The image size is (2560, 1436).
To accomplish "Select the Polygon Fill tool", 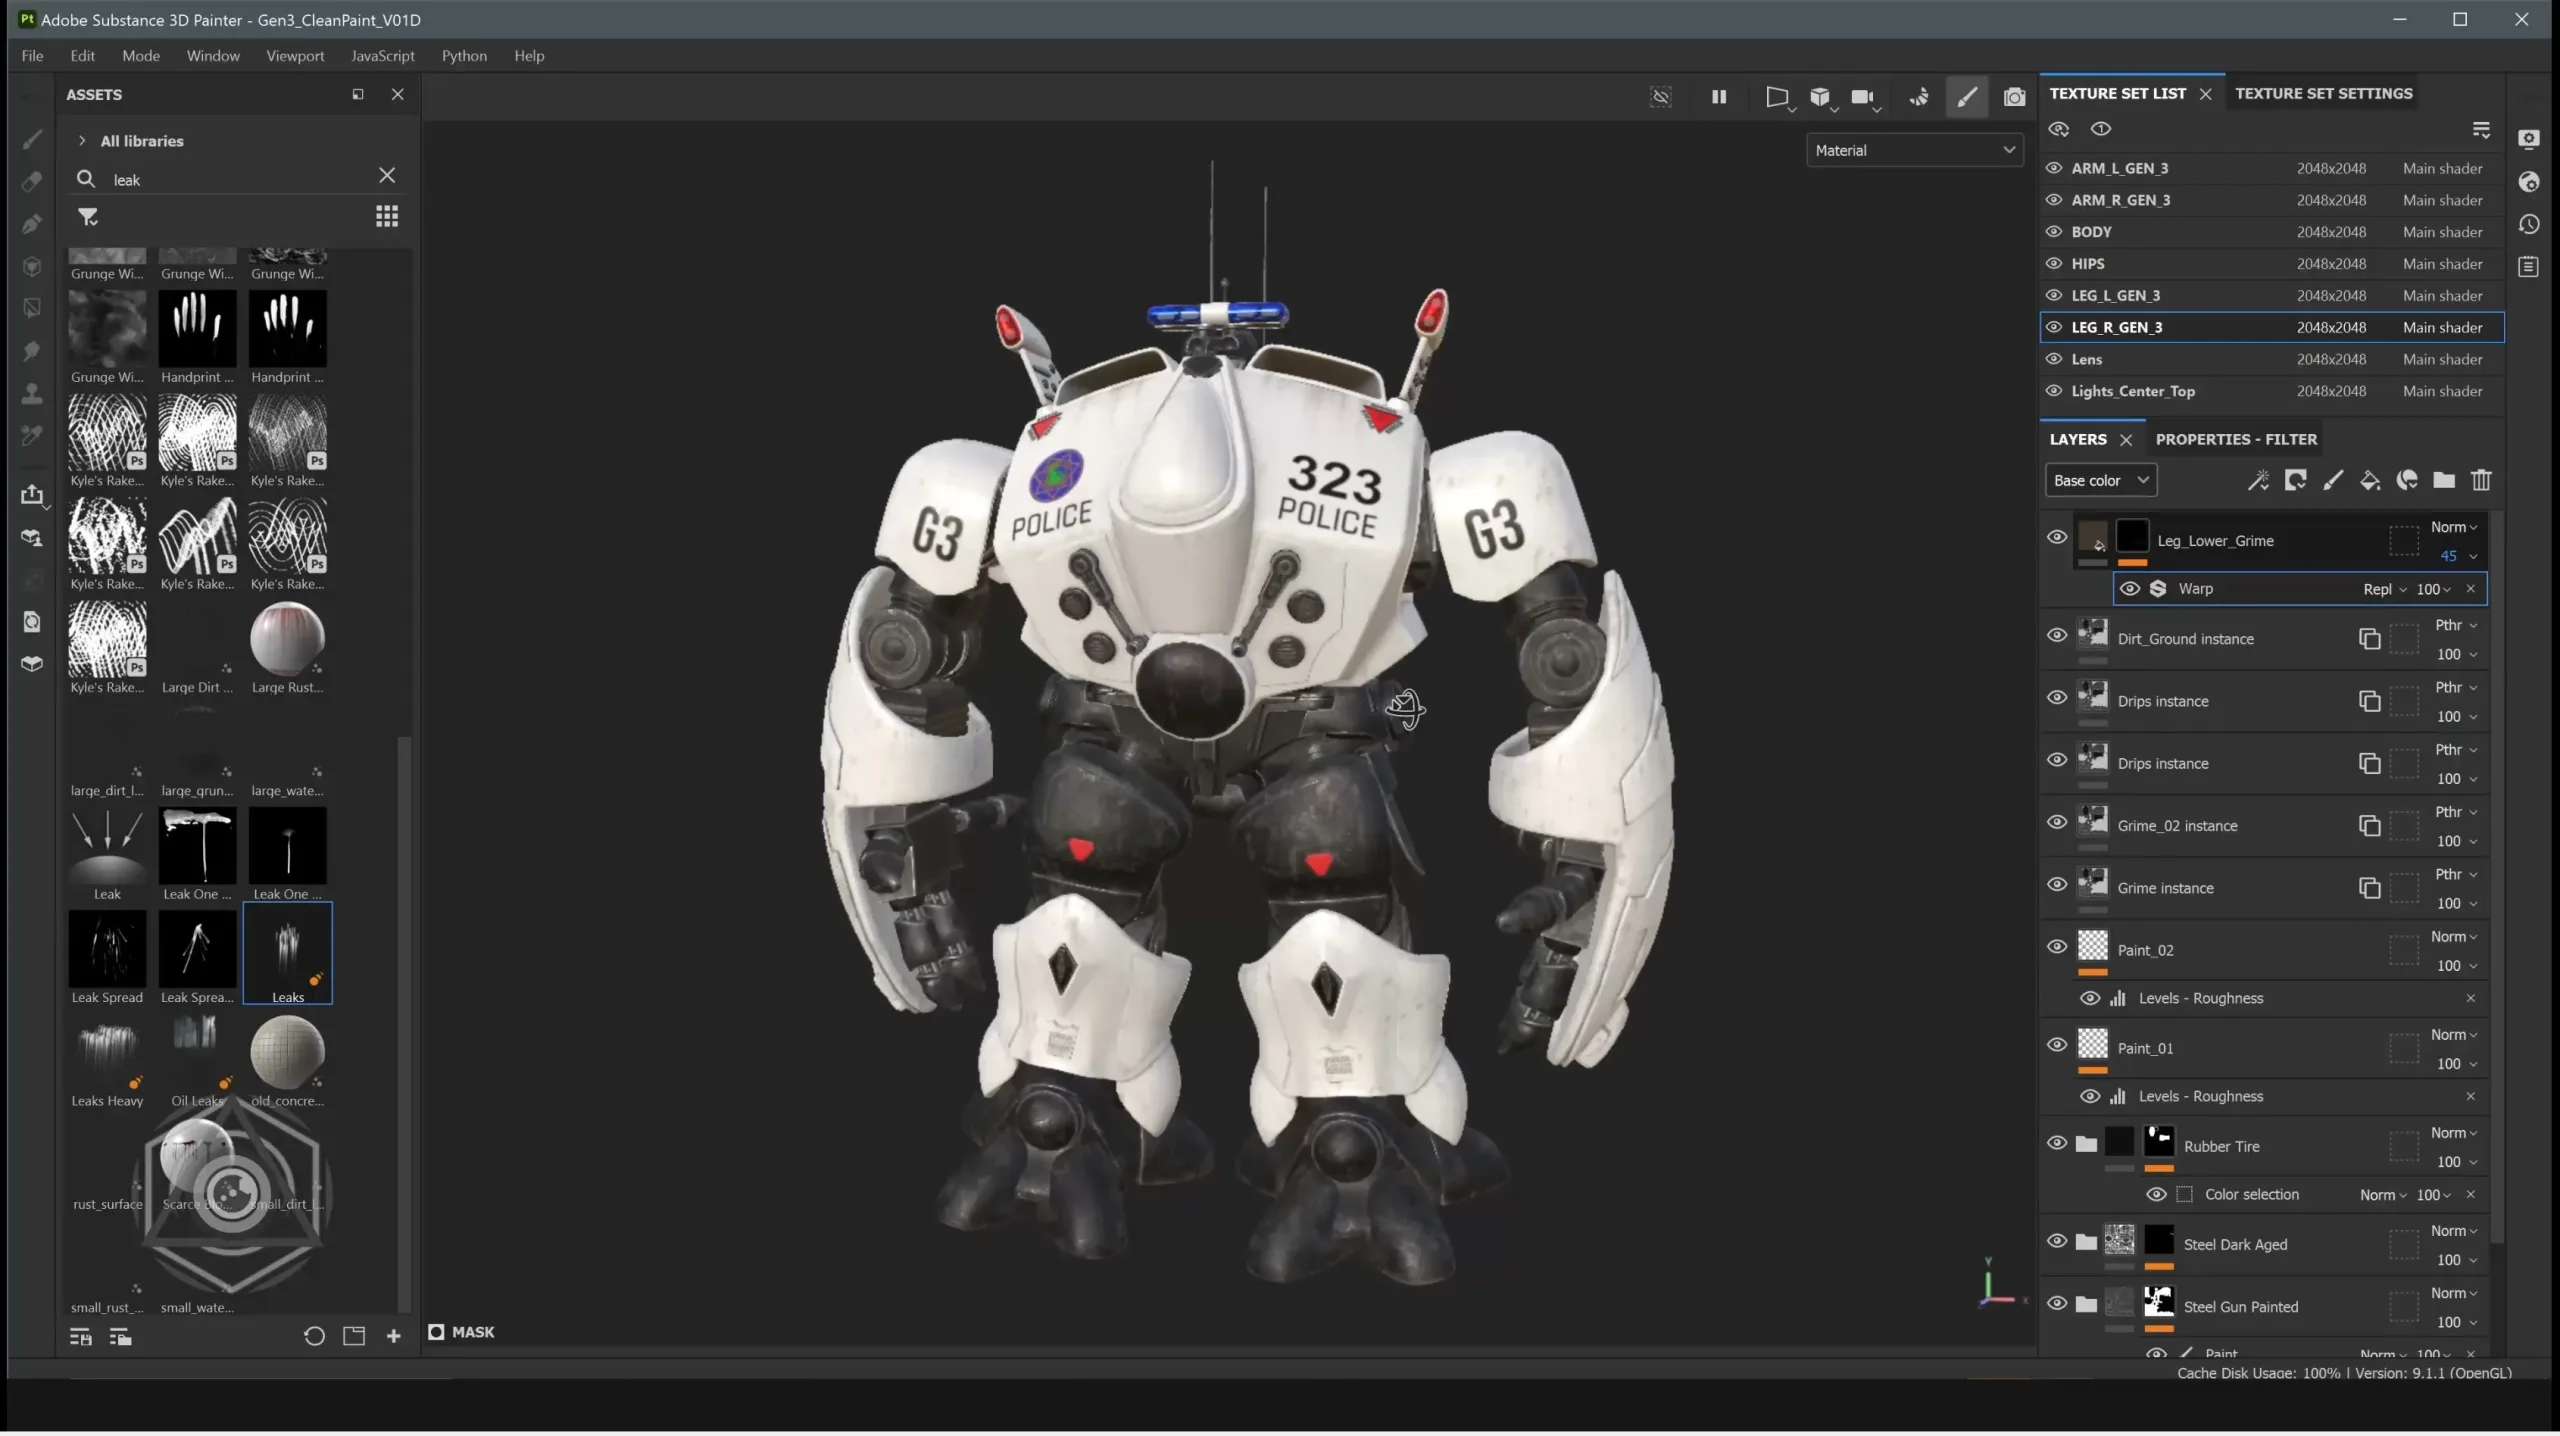I will pyautogui.click(x=32, y=308).
